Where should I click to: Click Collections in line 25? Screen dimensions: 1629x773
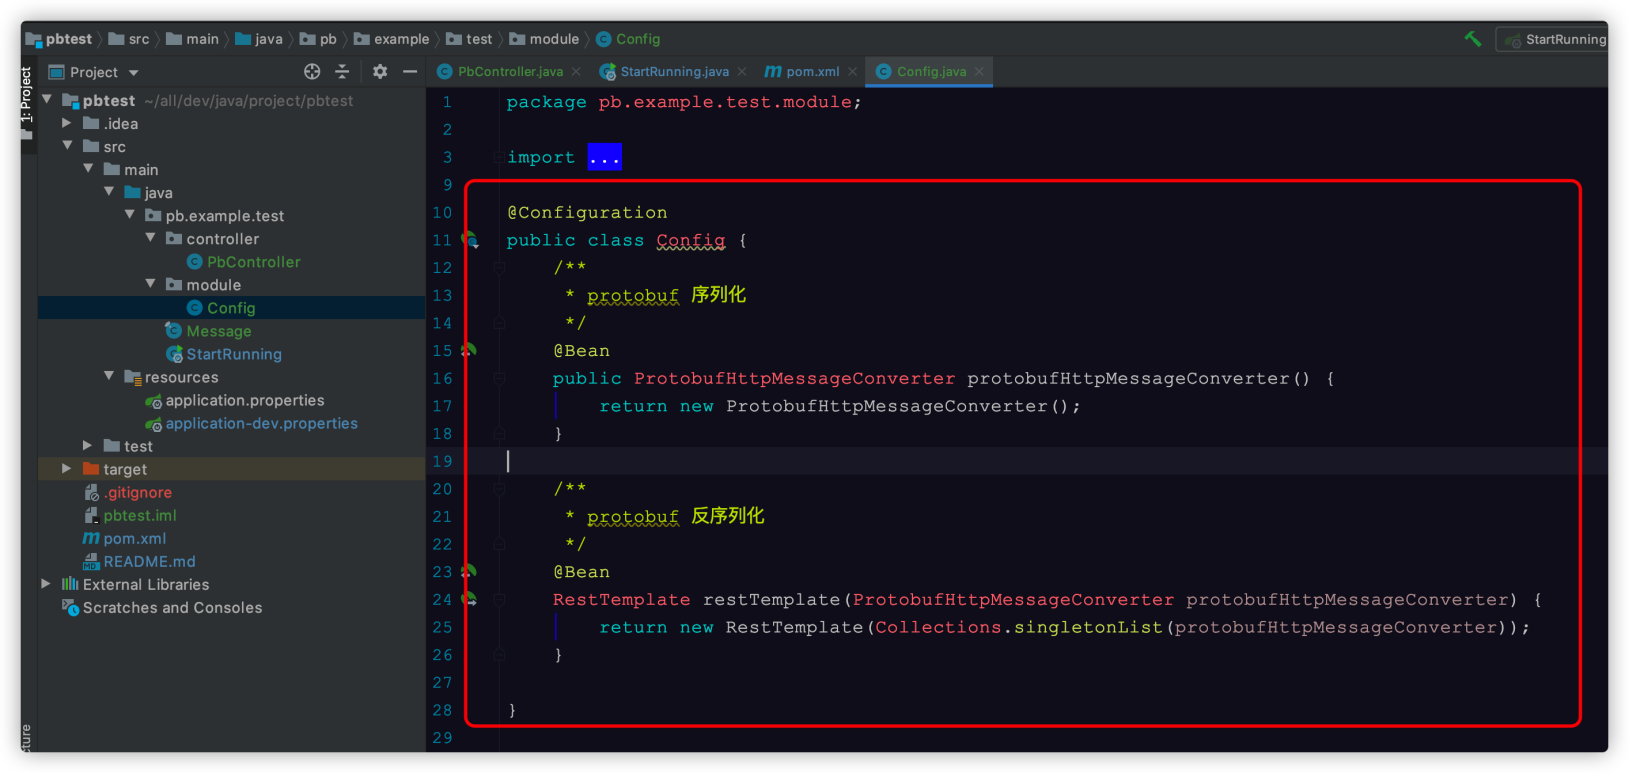click(938, 627)
